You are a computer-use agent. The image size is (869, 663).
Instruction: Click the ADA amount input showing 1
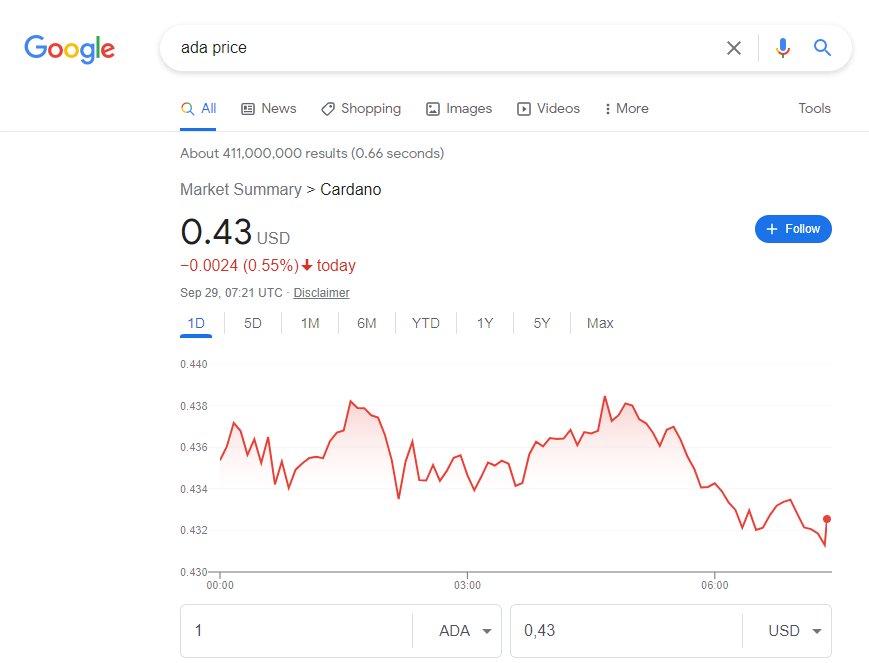pos(297,631)
